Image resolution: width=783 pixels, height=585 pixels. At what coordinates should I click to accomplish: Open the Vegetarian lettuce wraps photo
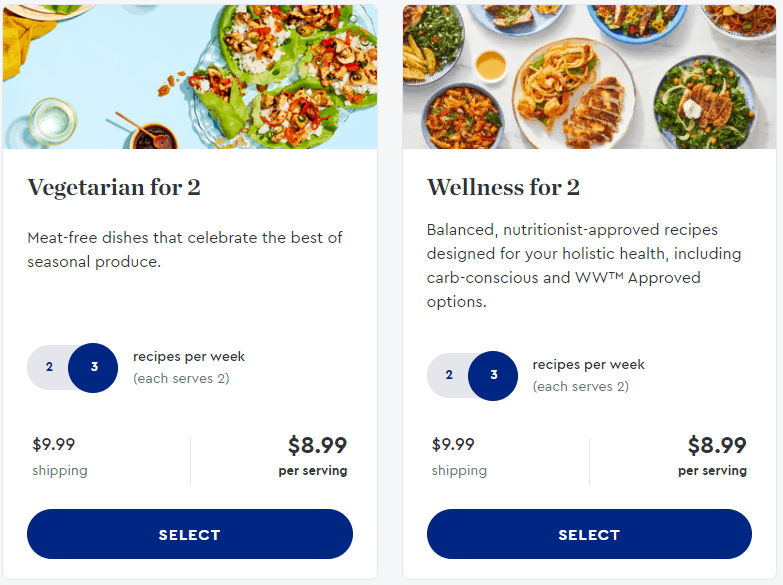(190, 76)
